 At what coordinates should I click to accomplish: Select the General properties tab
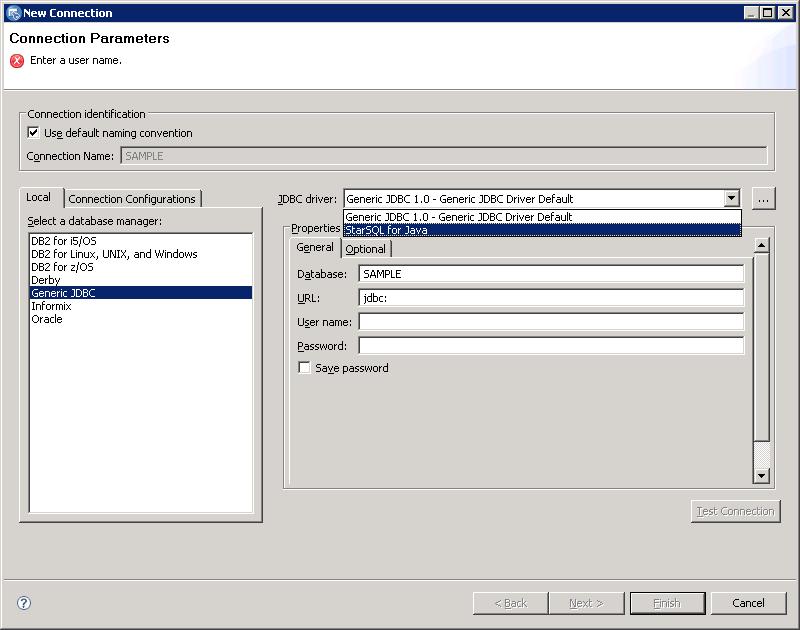click(x=315, y=248)
